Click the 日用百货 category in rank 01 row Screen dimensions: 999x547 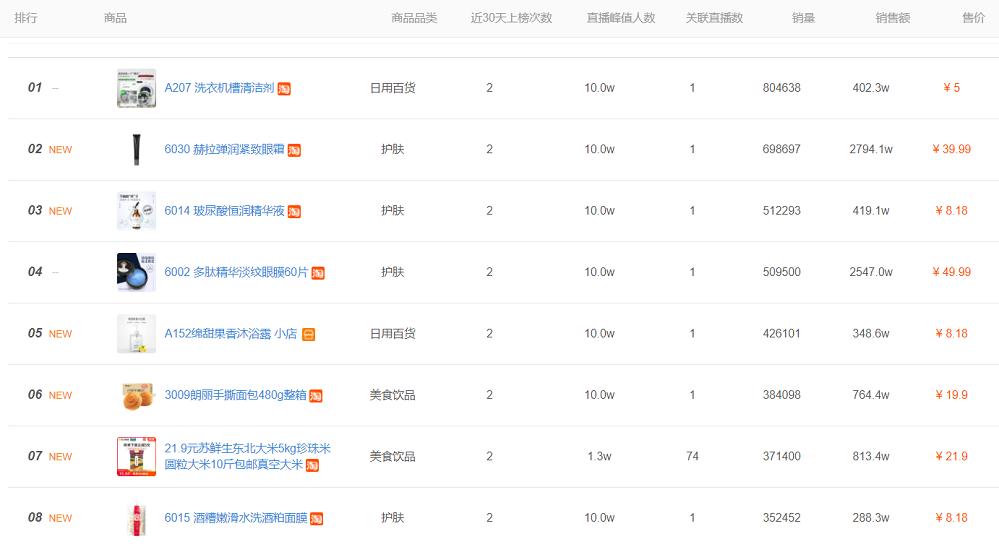tap(392, 88)
